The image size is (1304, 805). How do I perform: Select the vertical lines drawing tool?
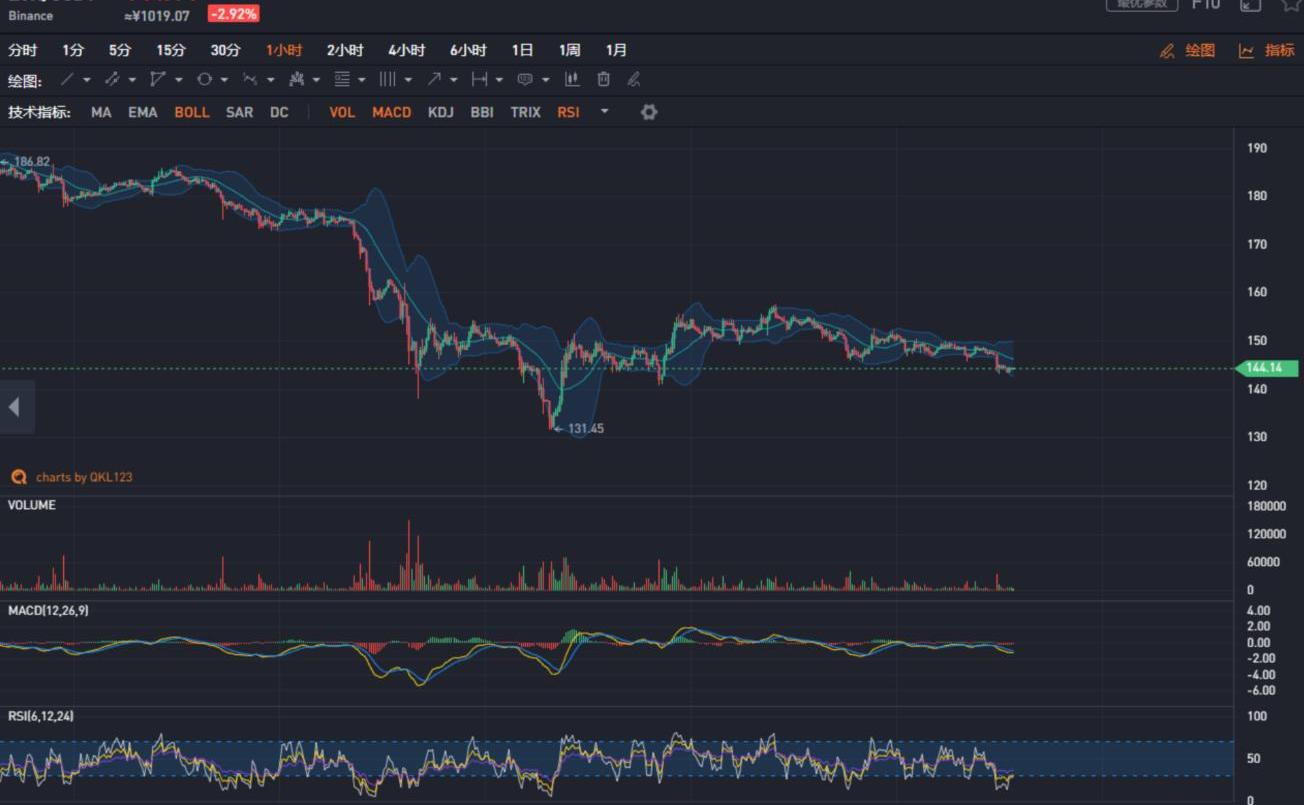pos(387,80)
